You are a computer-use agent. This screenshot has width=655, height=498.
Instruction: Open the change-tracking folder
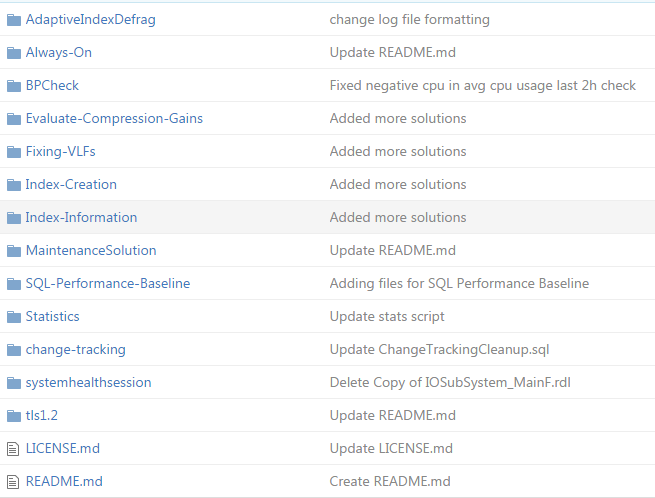(75, 350)
